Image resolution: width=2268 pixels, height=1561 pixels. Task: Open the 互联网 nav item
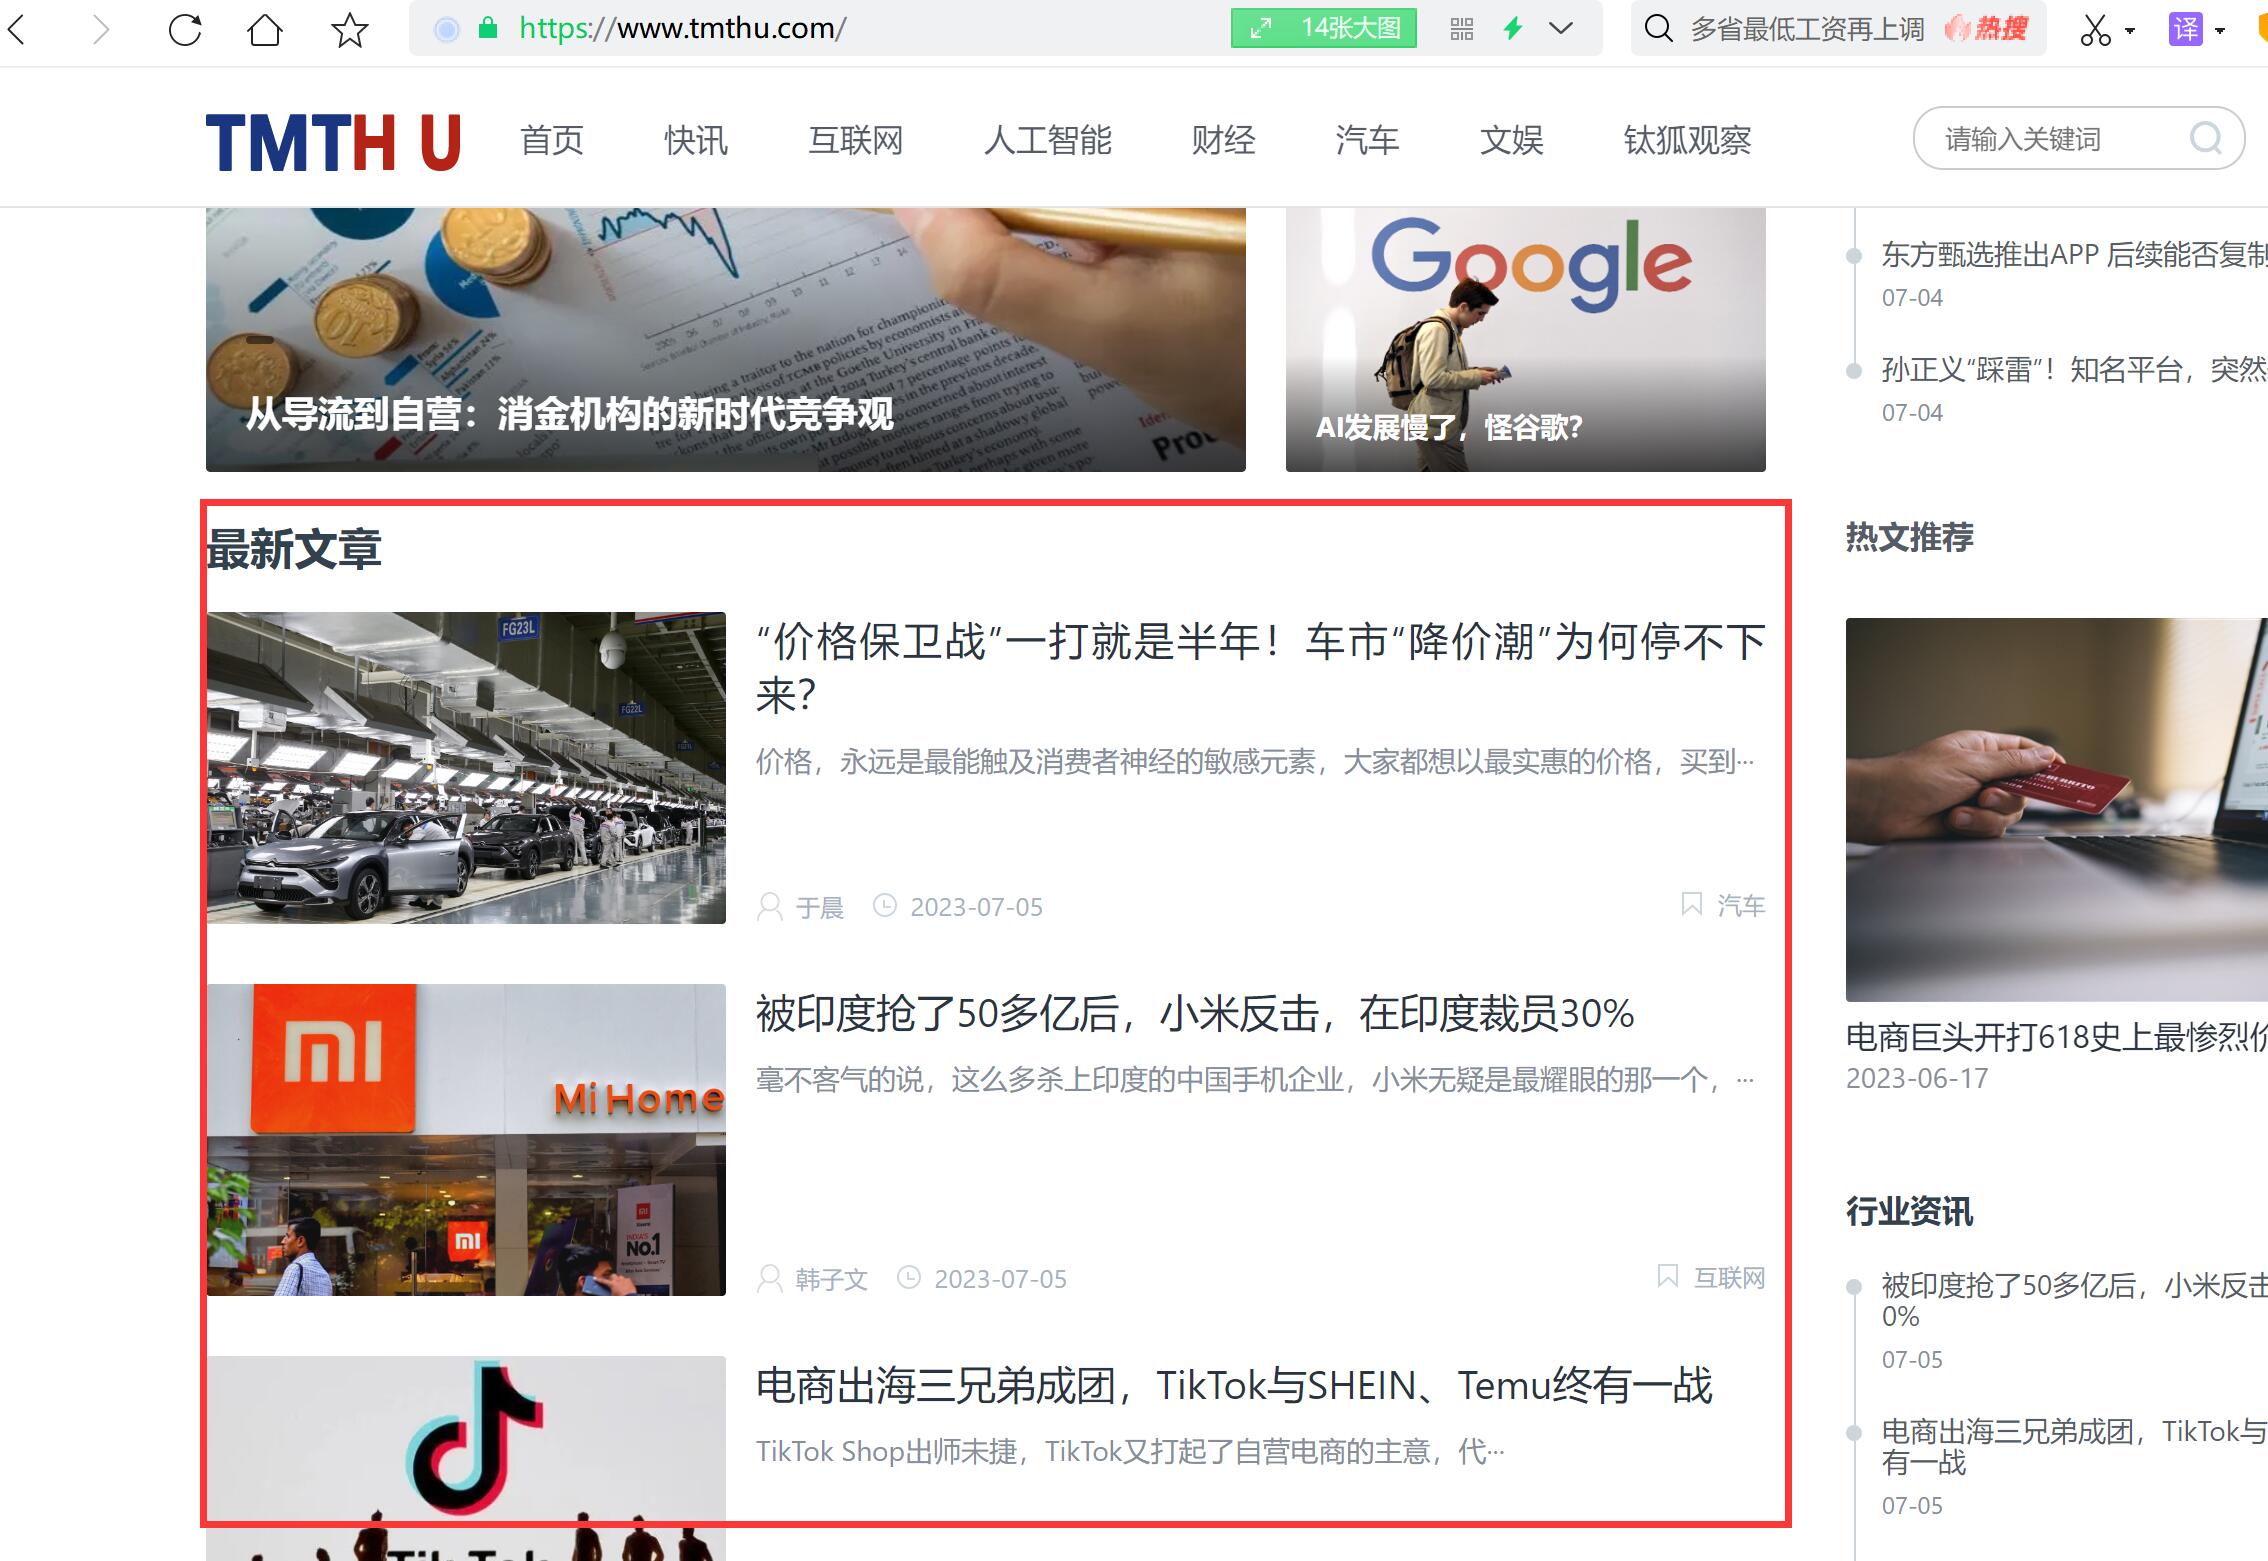[856, 140]
